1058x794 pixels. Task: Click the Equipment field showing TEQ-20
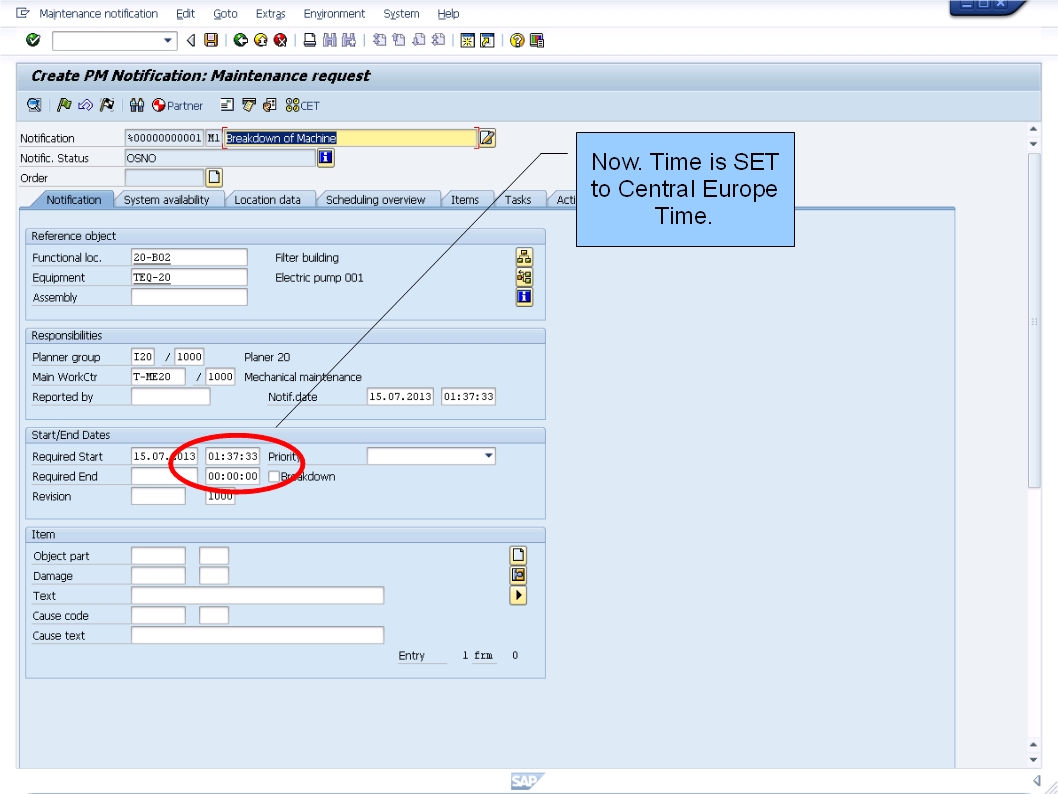189,277
